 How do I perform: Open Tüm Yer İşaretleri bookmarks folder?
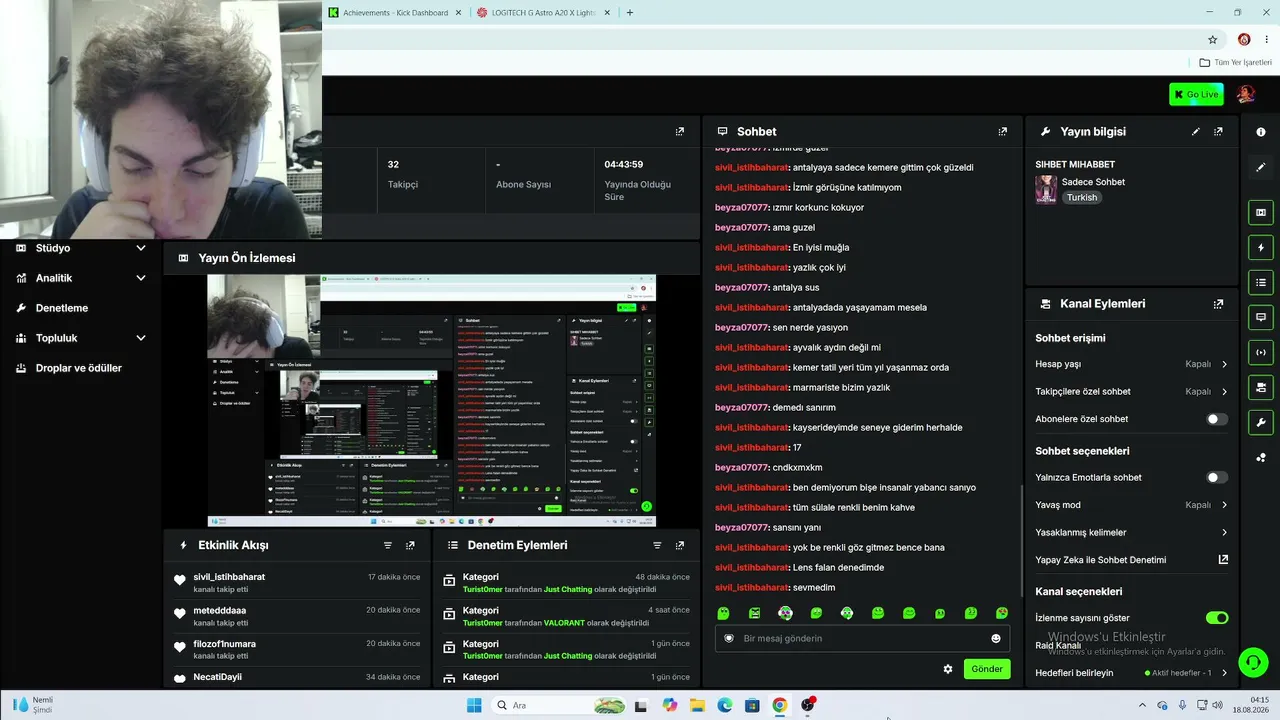1235,62
